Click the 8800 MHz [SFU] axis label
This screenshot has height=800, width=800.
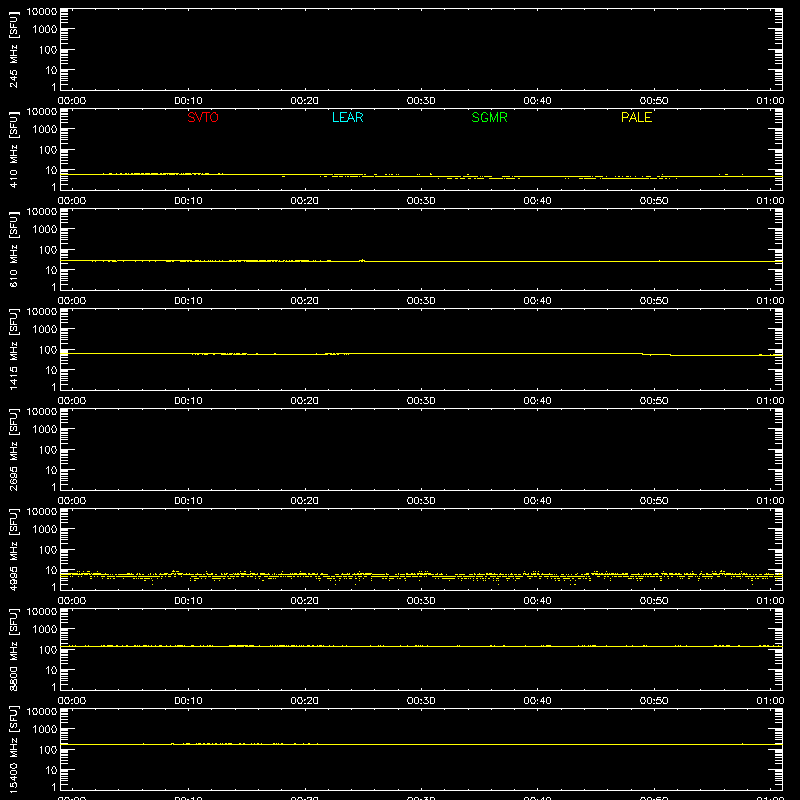(13, 649)
